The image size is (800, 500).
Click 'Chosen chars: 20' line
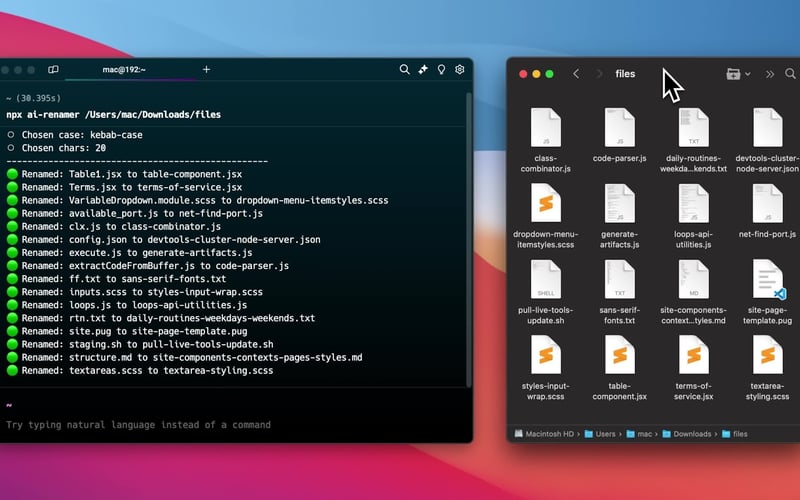57,148
